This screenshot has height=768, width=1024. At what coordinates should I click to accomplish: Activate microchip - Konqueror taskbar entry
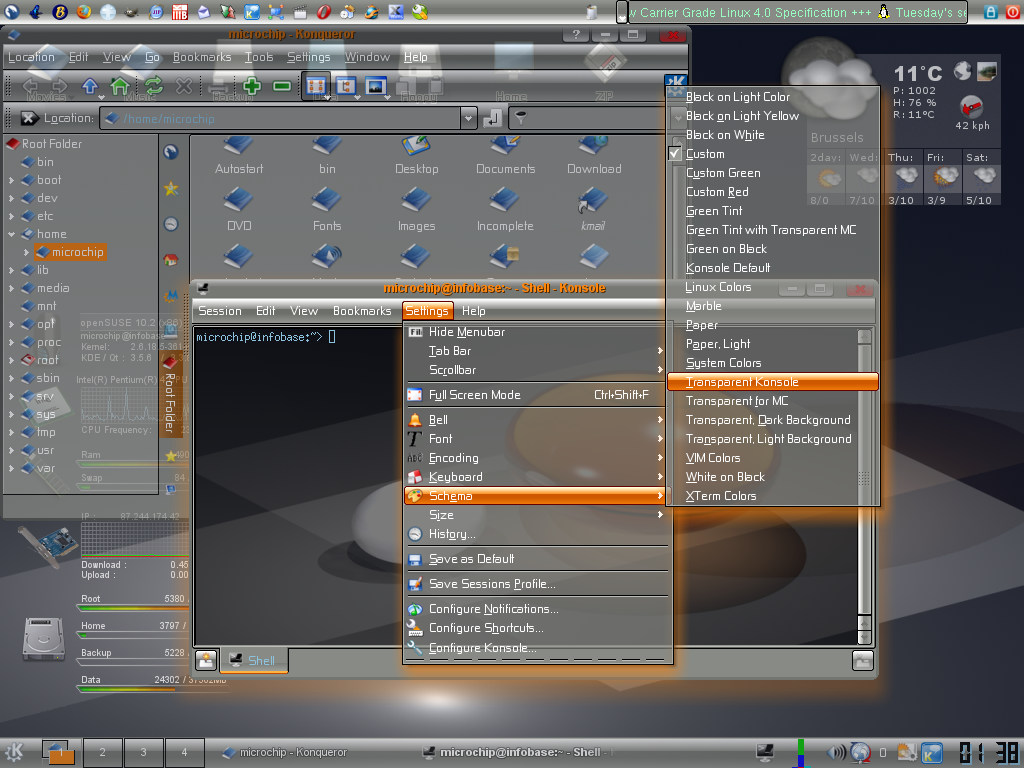coord(285,752)
